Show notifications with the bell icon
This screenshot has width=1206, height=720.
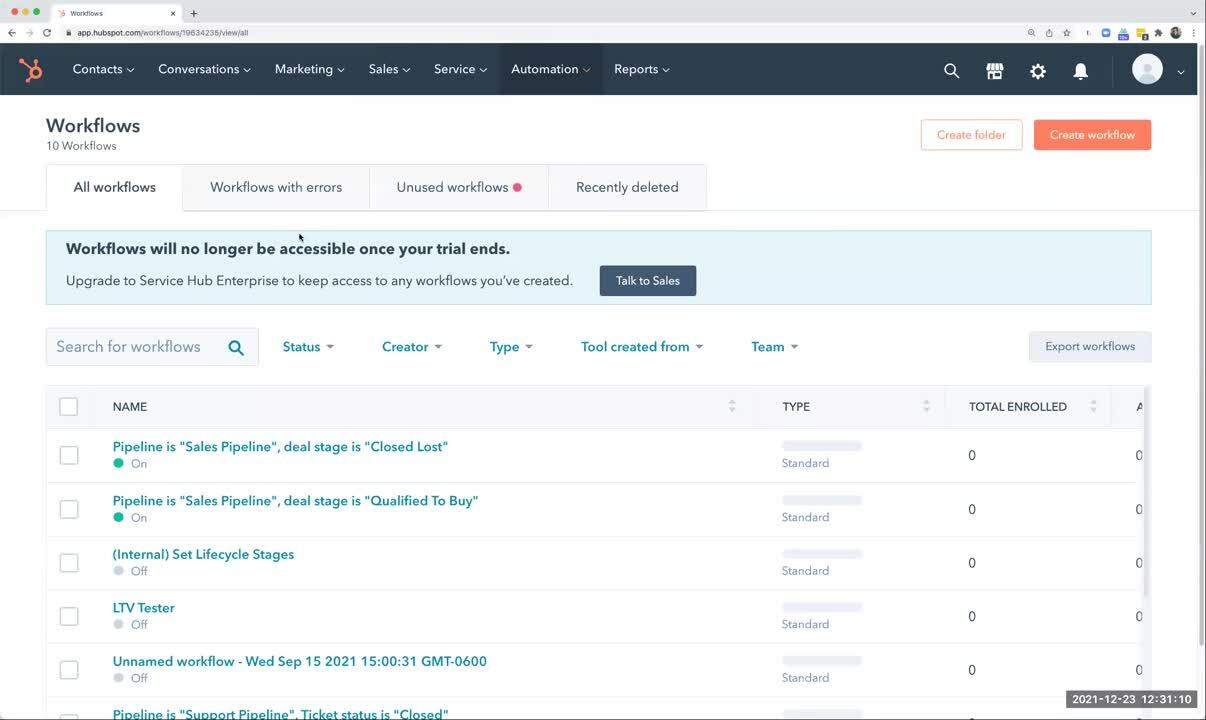click(1081, 71)
